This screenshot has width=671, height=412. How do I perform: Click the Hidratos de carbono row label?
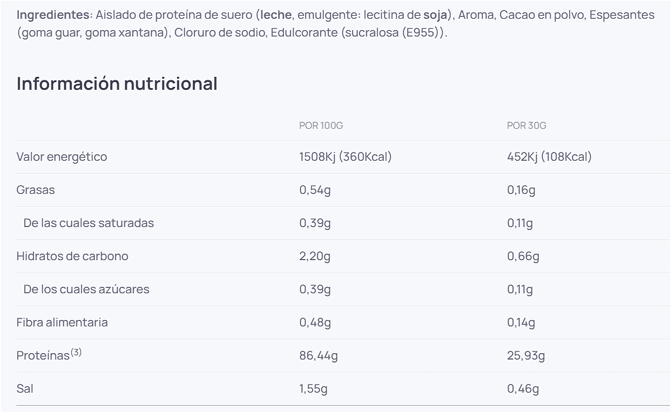[x=72, y=256]
